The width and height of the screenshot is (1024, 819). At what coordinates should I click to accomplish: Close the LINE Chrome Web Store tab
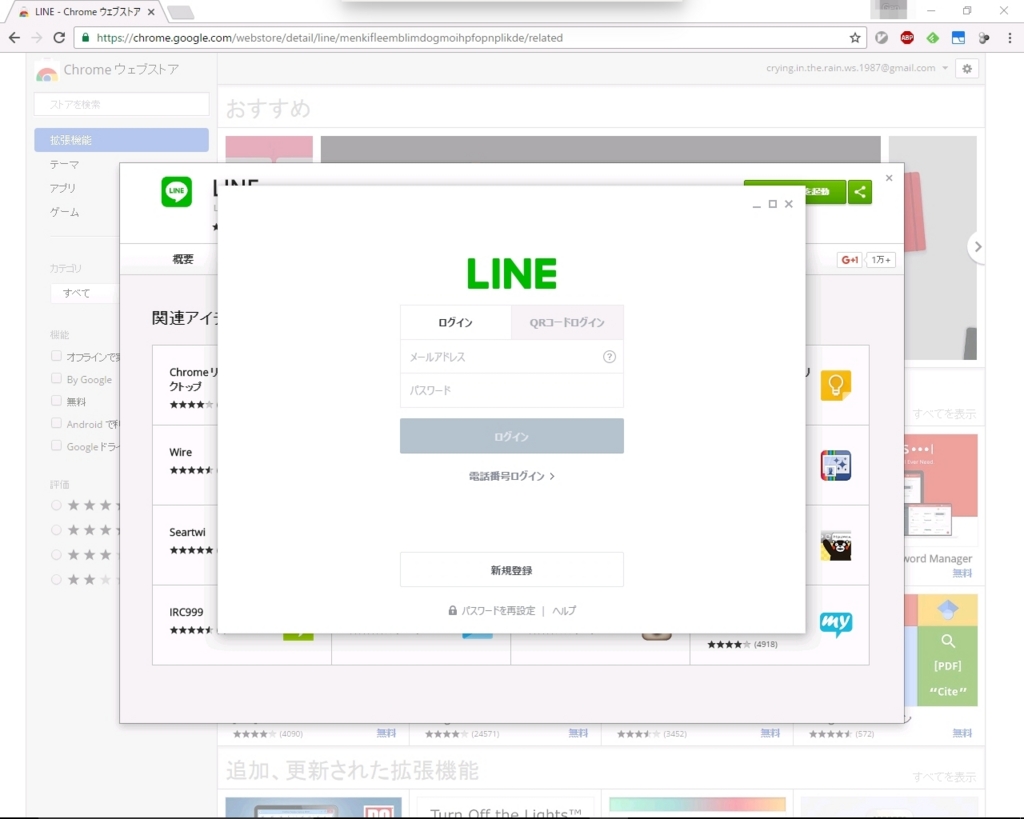151,12
